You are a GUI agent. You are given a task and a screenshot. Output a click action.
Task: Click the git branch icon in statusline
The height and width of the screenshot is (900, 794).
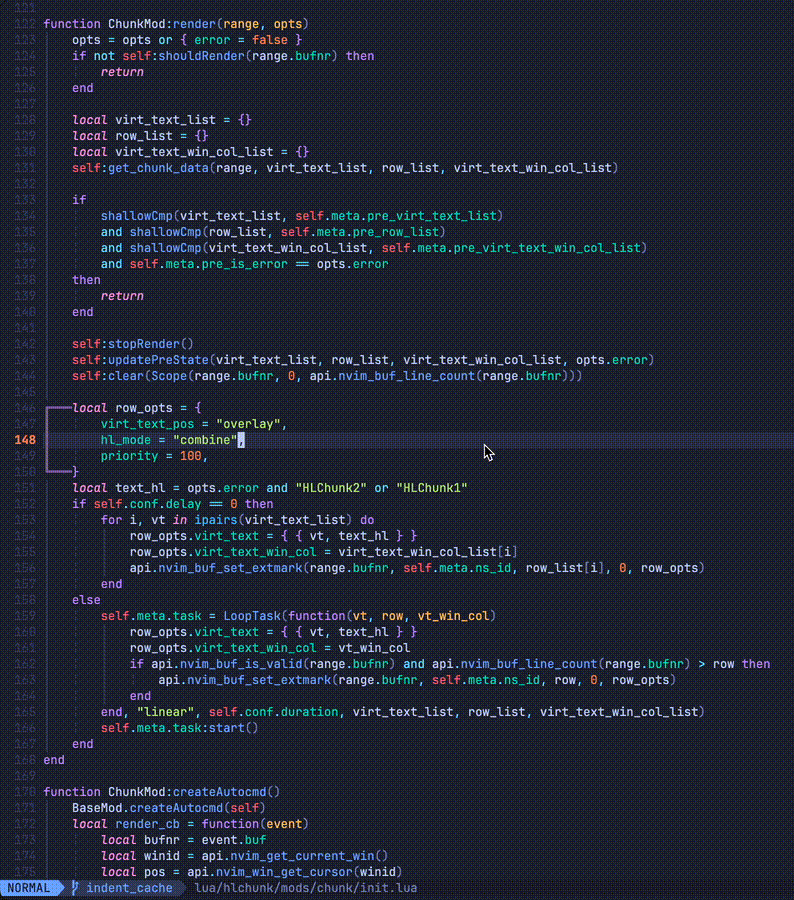tap(76, 888)
